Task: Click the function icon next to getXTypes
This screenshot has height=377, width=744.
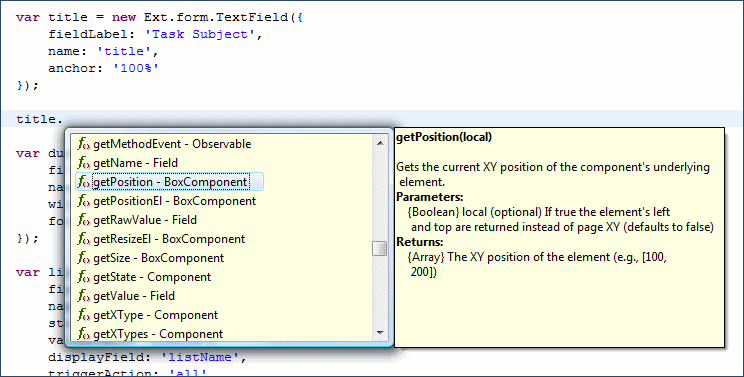Action: coord(84,334)
